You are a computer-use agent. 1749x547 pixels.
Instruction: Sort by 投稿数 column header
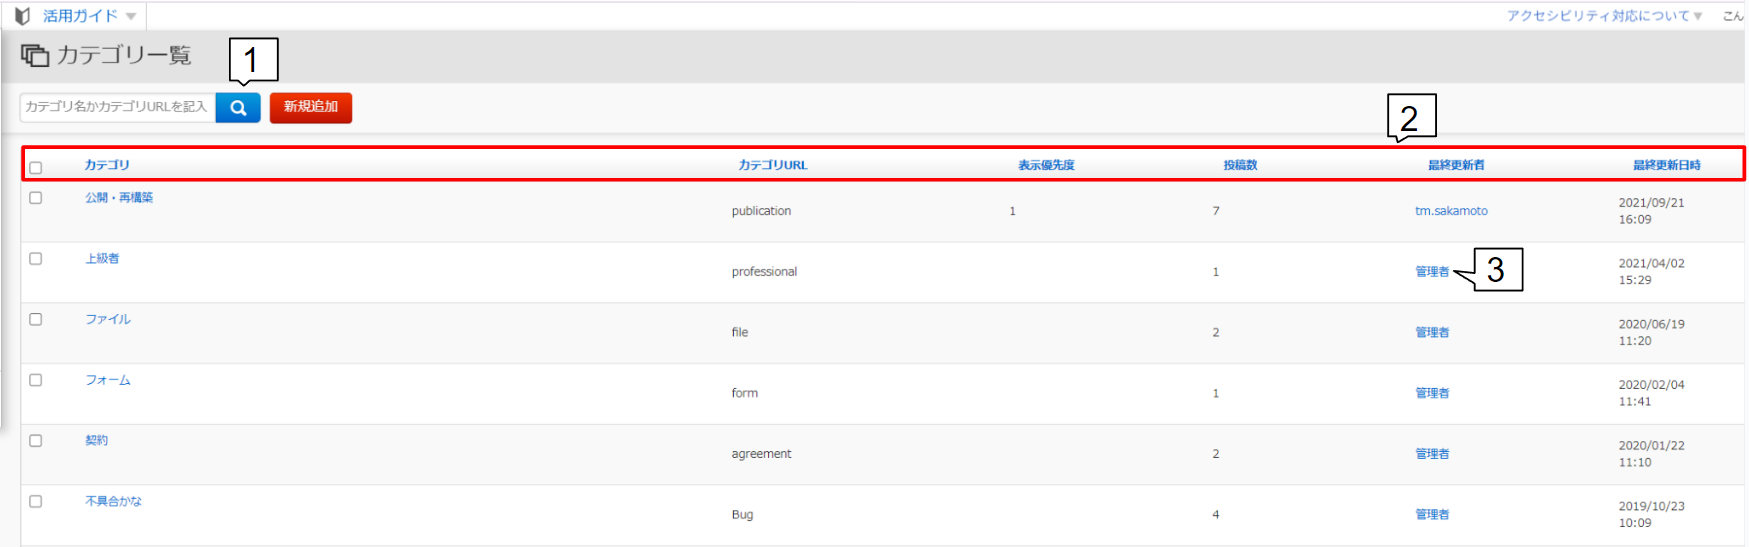click(1240, 165)
